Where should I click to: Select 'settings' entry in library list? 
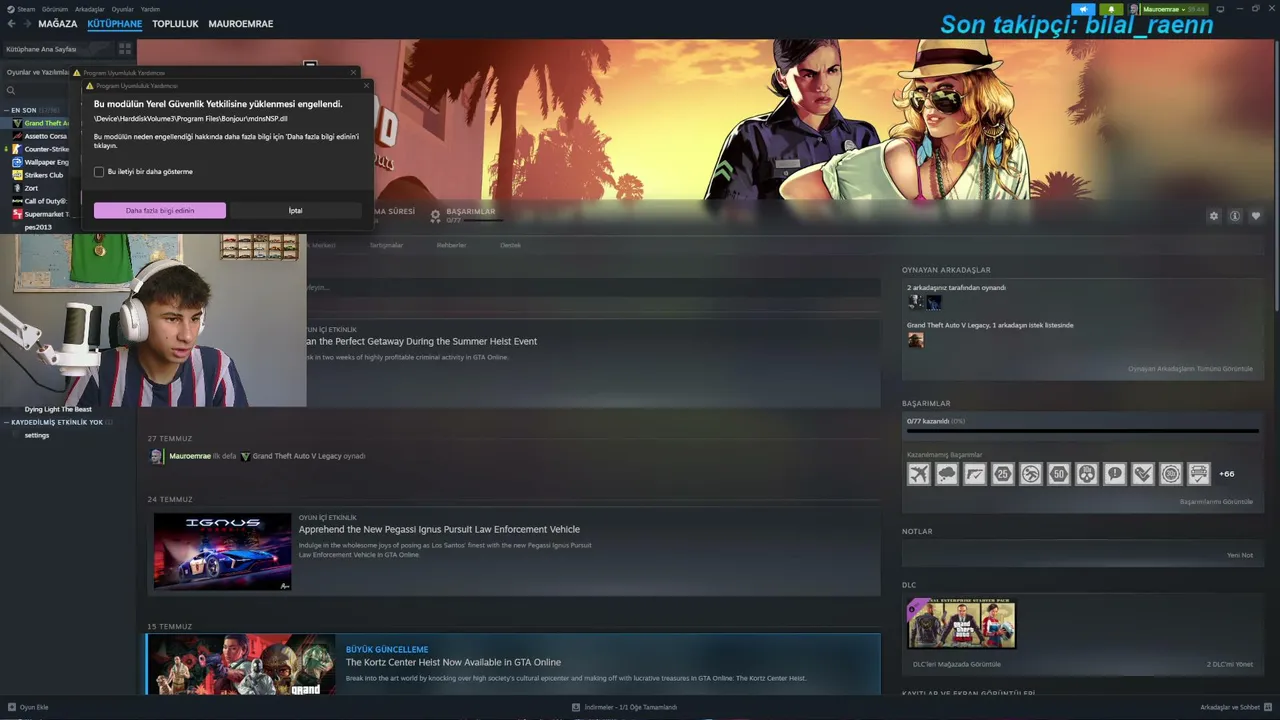pyautogui.click(x=37, y=435)
